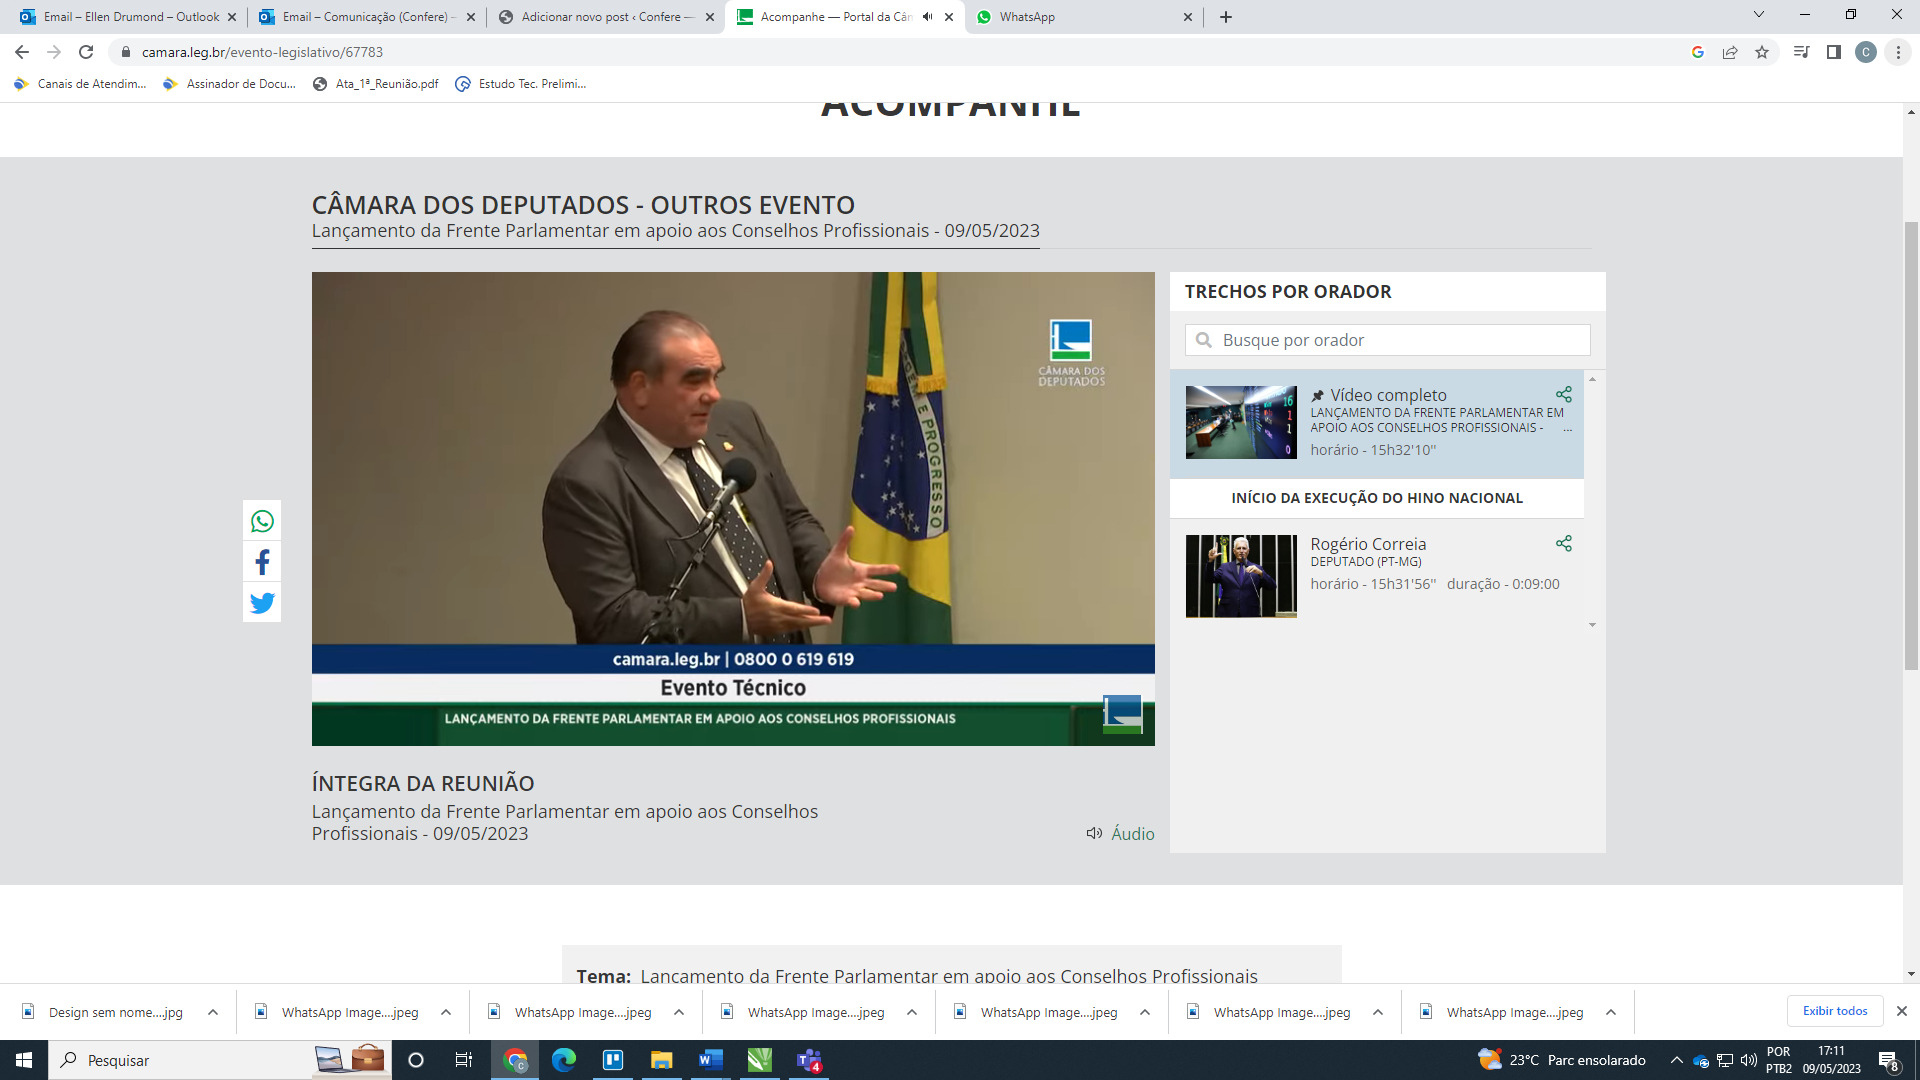The height and width of the screenshot is (1080, 1920).
Task: Click Busque por orador search field
Action: [x=1390, y=340]
